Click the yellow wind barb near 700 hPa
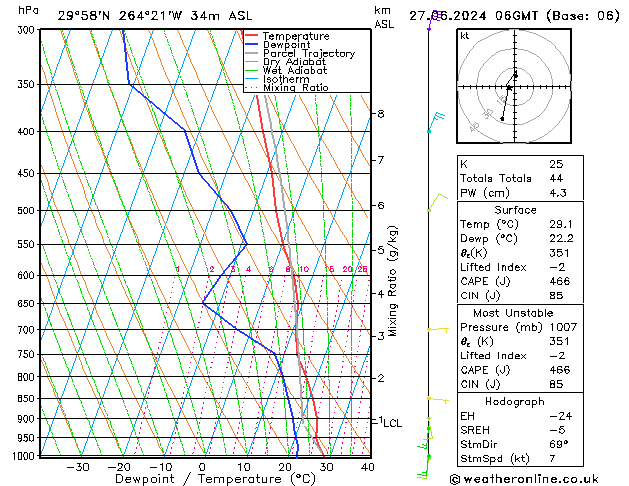This screenshot has width=629, height=486. click(x=437, y=328)
